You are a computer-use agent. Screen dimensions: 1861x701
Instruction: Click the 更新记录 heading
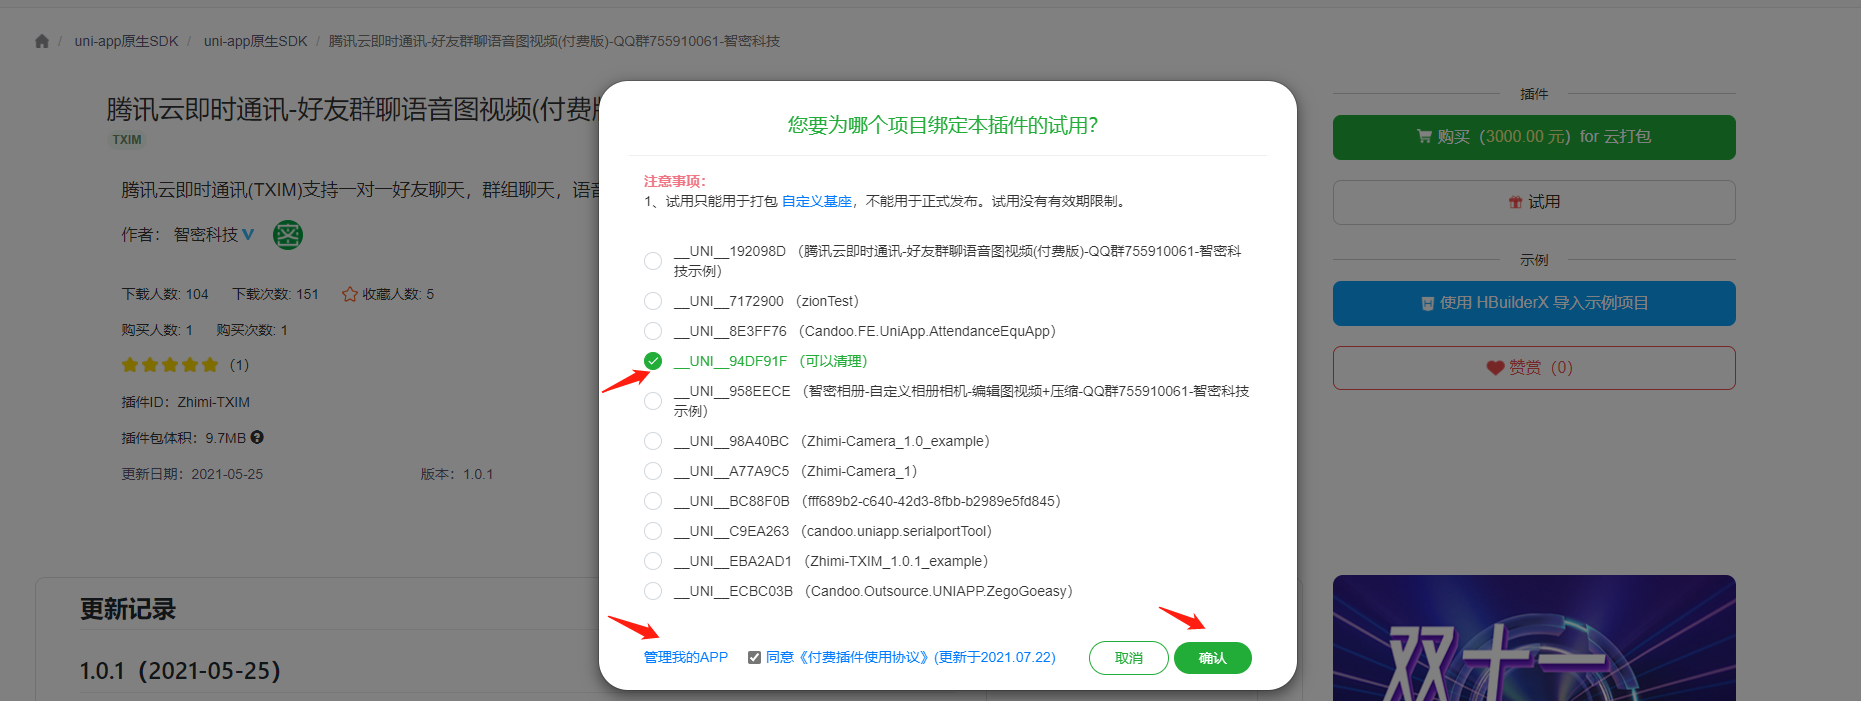click(128, 609)
